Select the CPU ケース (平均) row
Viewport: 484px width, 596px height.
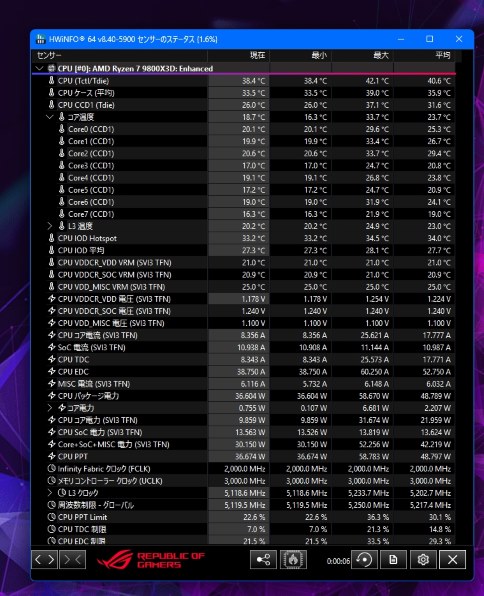coord(244,93)
